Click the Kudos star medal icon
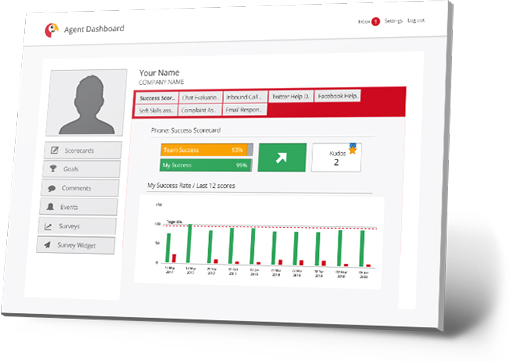This screenshot has width=510, height=362. [353, 149]
